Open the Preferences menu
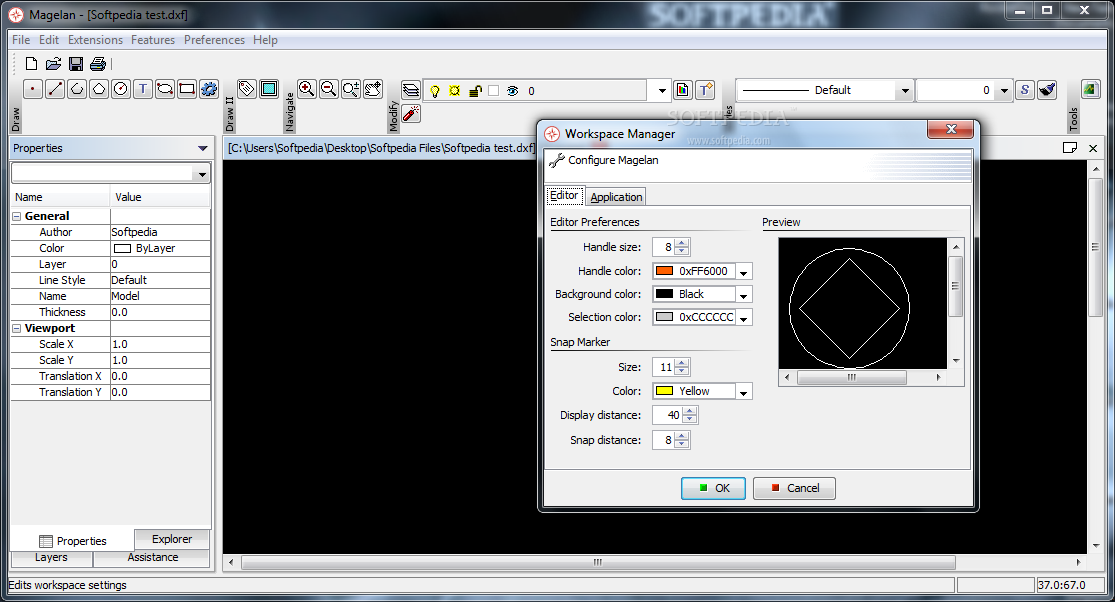The image size is (1115, 602). [x=214, y=40]
